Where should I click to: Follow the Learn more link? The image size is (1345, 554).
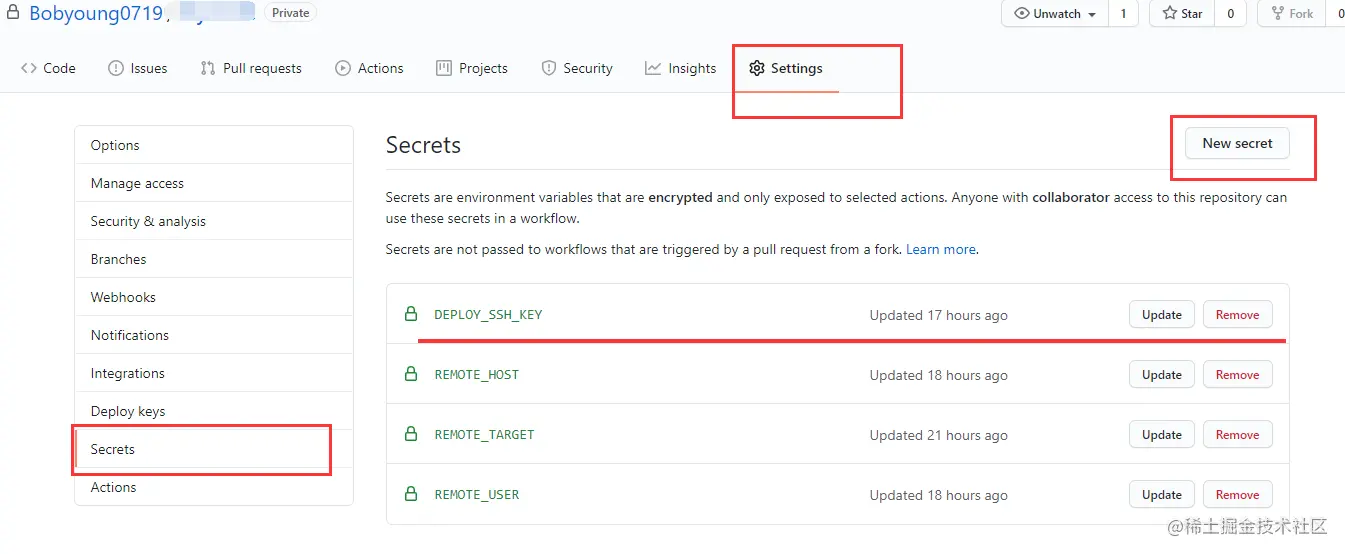tap(941, 249)
